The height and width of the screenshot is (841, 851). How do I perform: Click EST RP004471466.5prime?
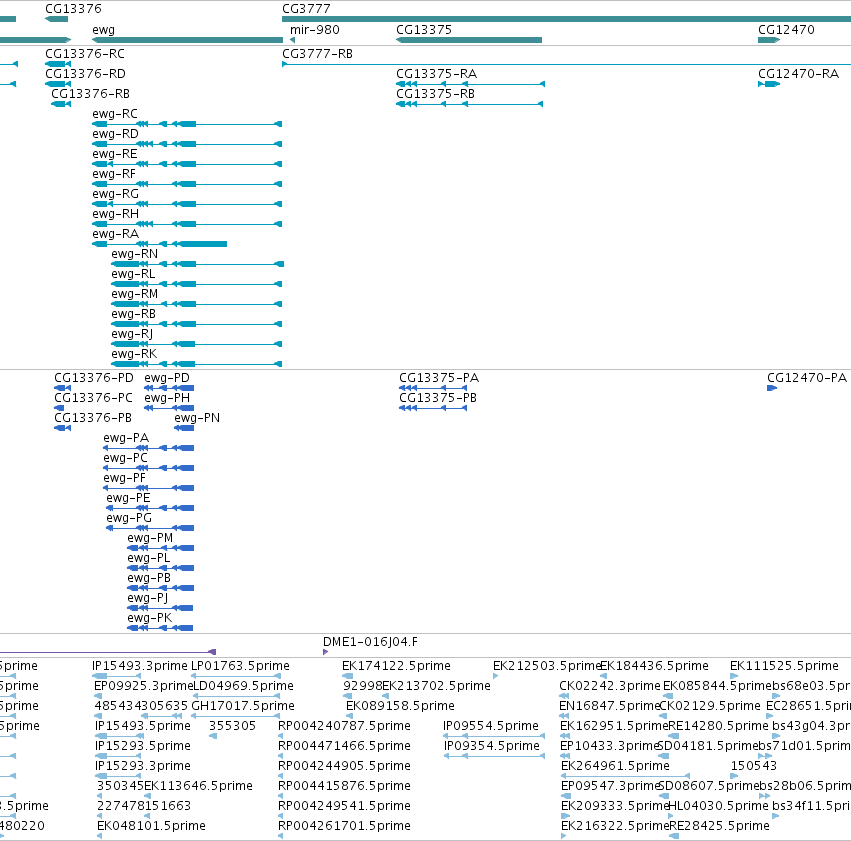click(x=281, y=756)
